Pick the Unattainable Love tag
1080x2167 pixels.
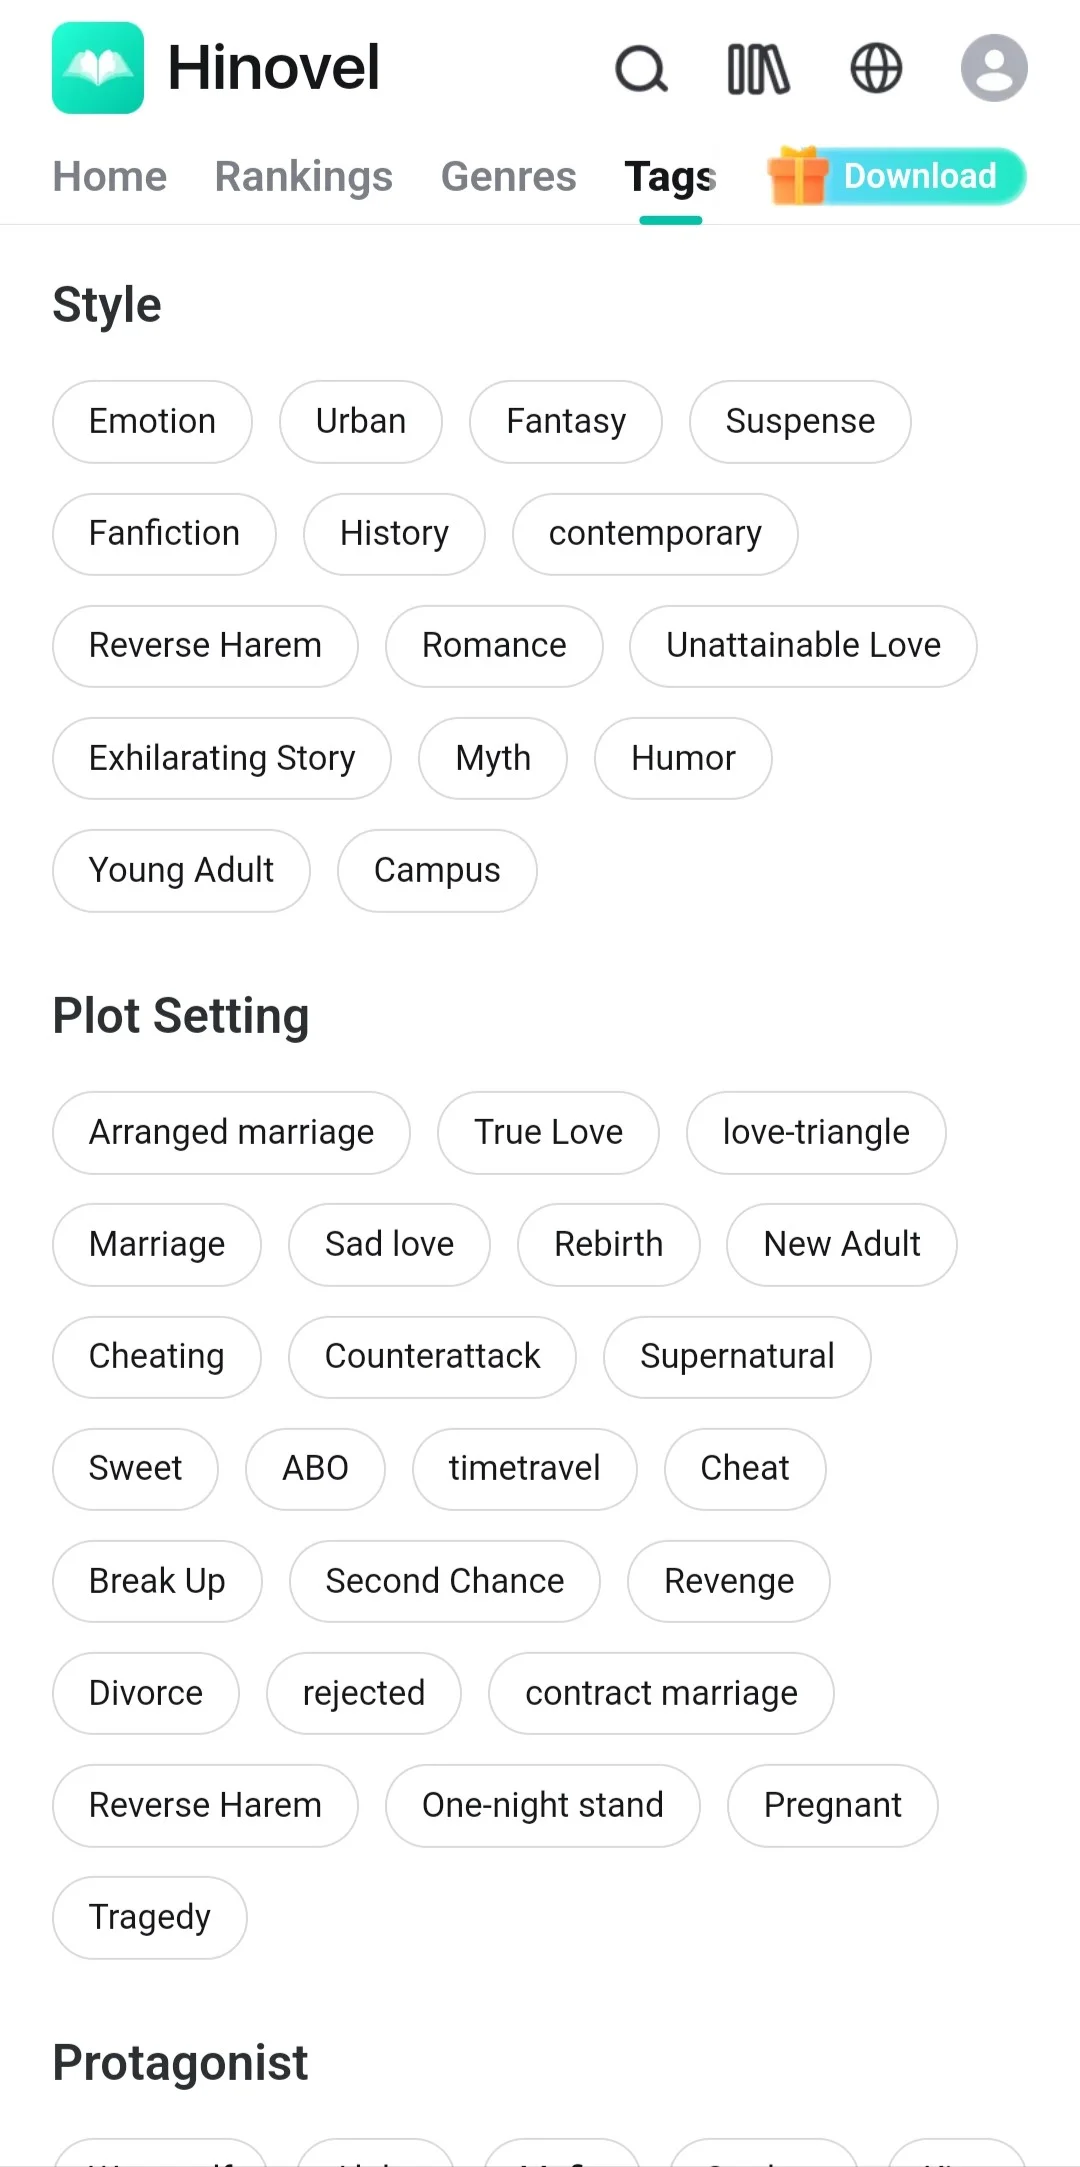coord(803,646)
